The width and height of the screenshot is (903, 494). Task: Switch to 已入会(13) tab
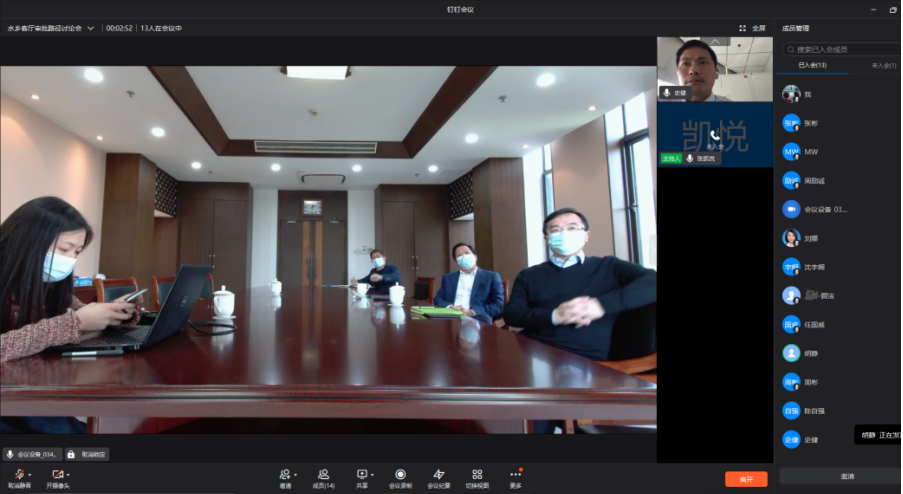(812, 64)
